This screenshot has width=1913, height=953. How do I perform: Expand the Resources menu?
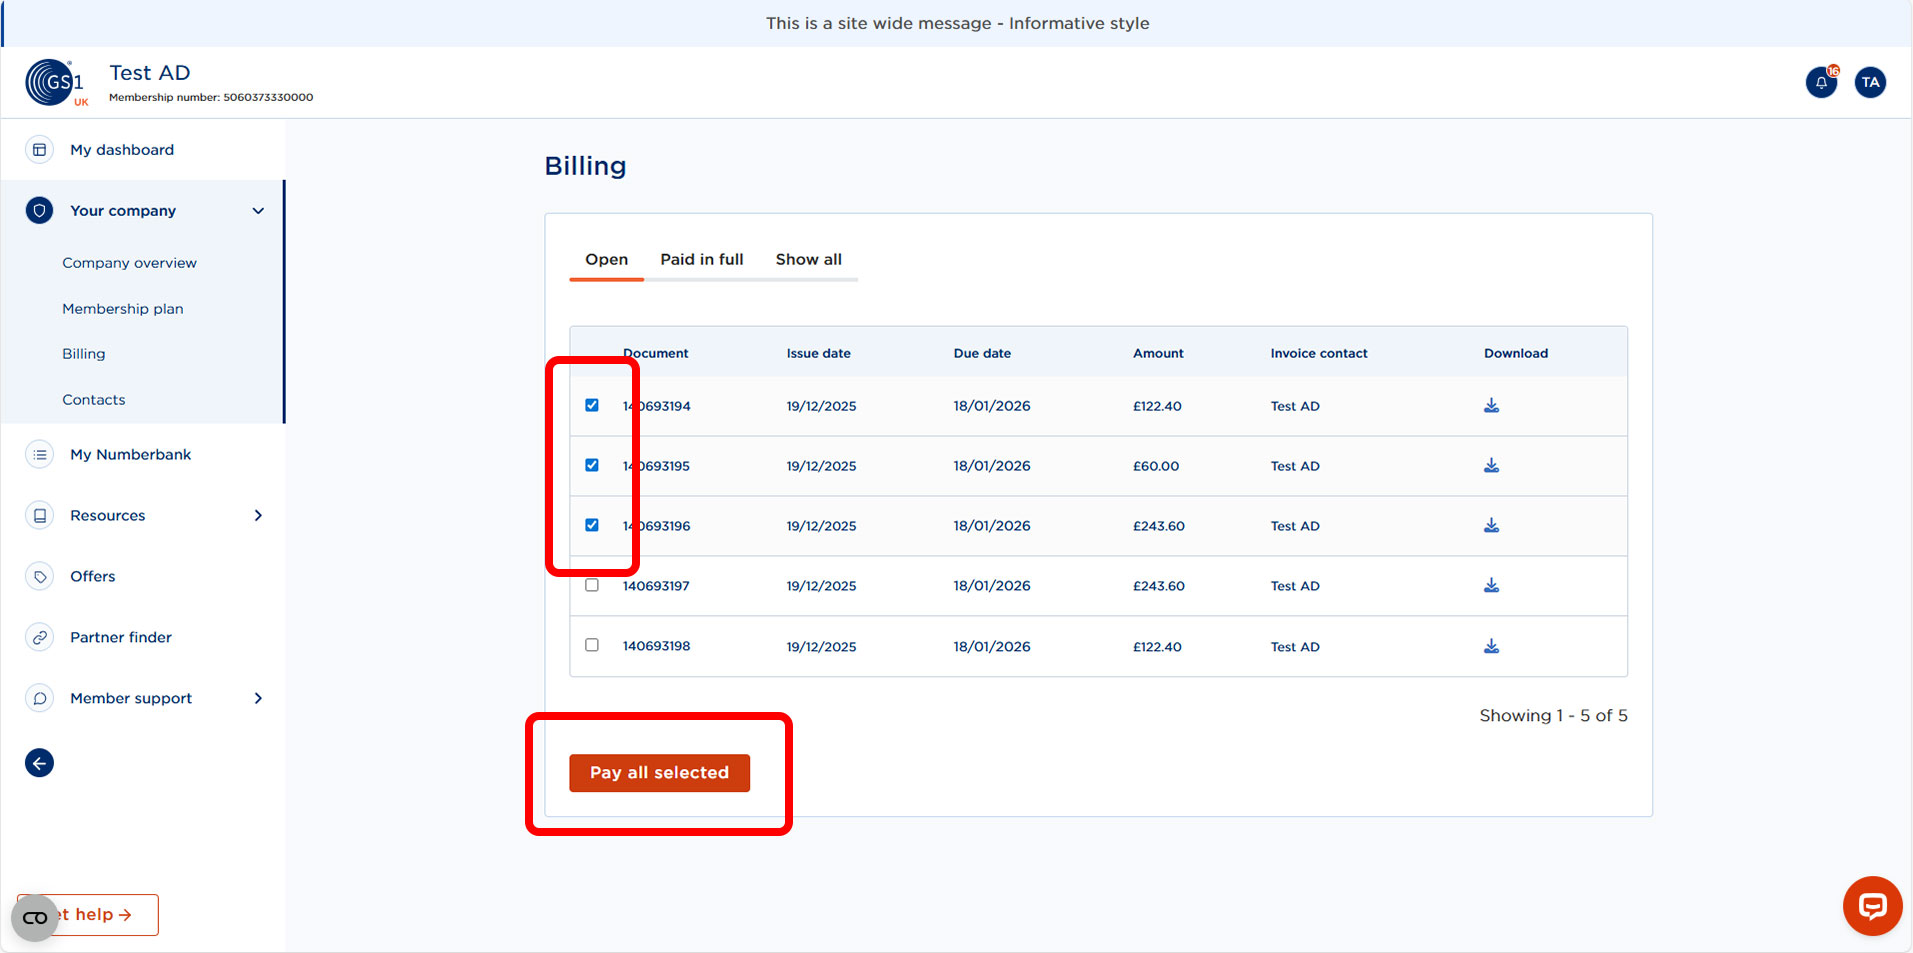point(258,515)
